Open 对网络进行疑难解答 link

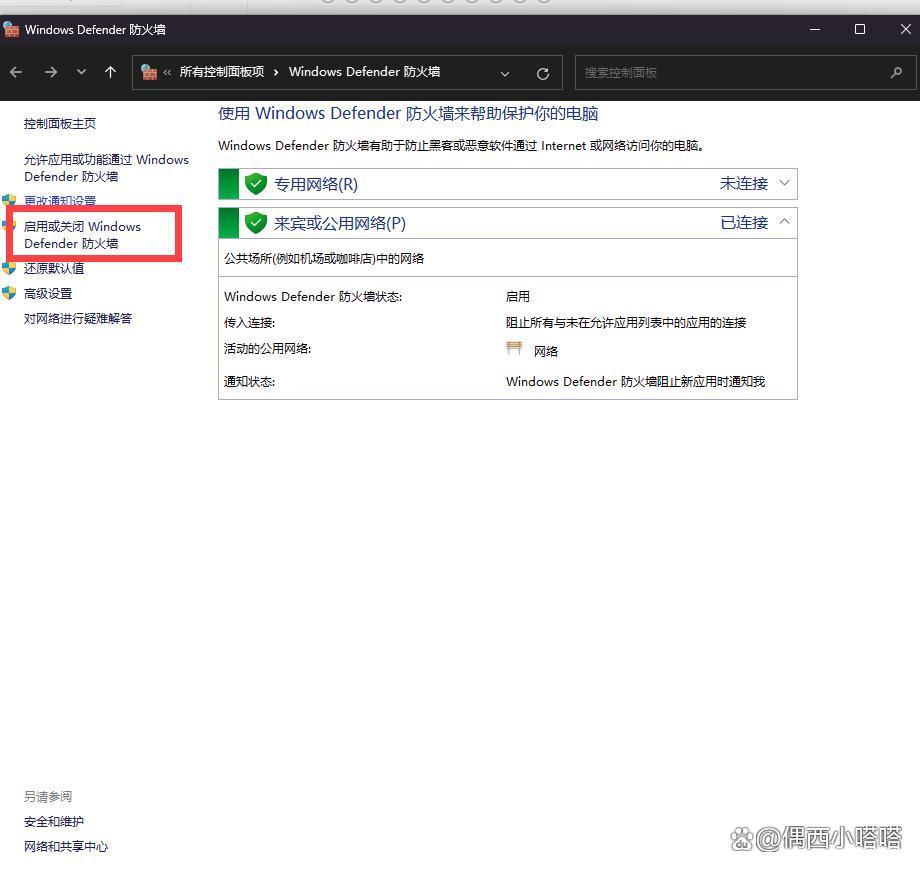78,319
